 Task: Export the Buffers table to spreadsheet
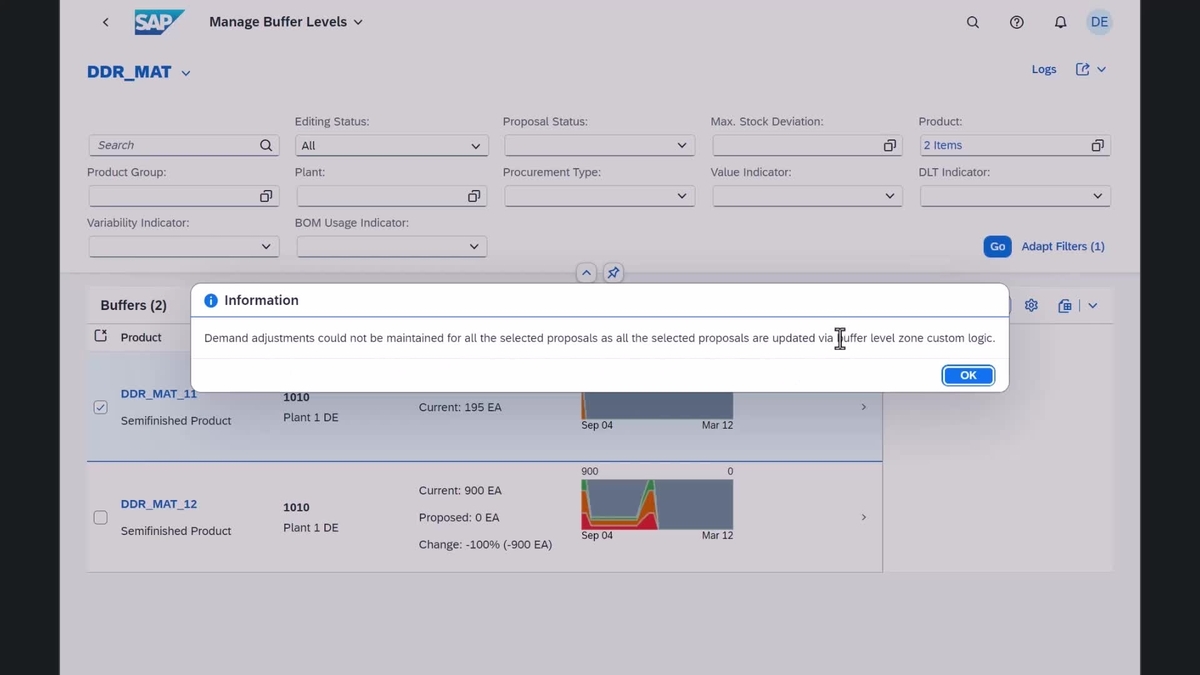1064,305
